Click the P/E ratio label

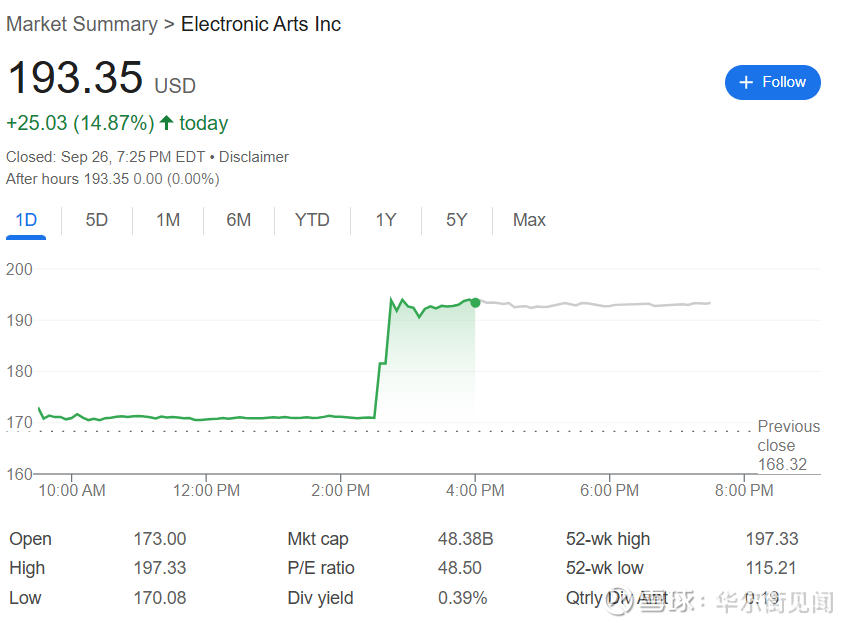(x=321, y=568)
